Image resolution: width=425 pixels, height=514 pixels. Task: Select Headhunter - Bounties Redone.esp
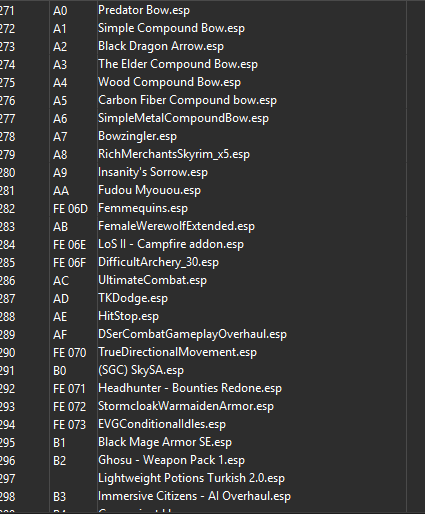pyautogui.click(x=190, y=388)
